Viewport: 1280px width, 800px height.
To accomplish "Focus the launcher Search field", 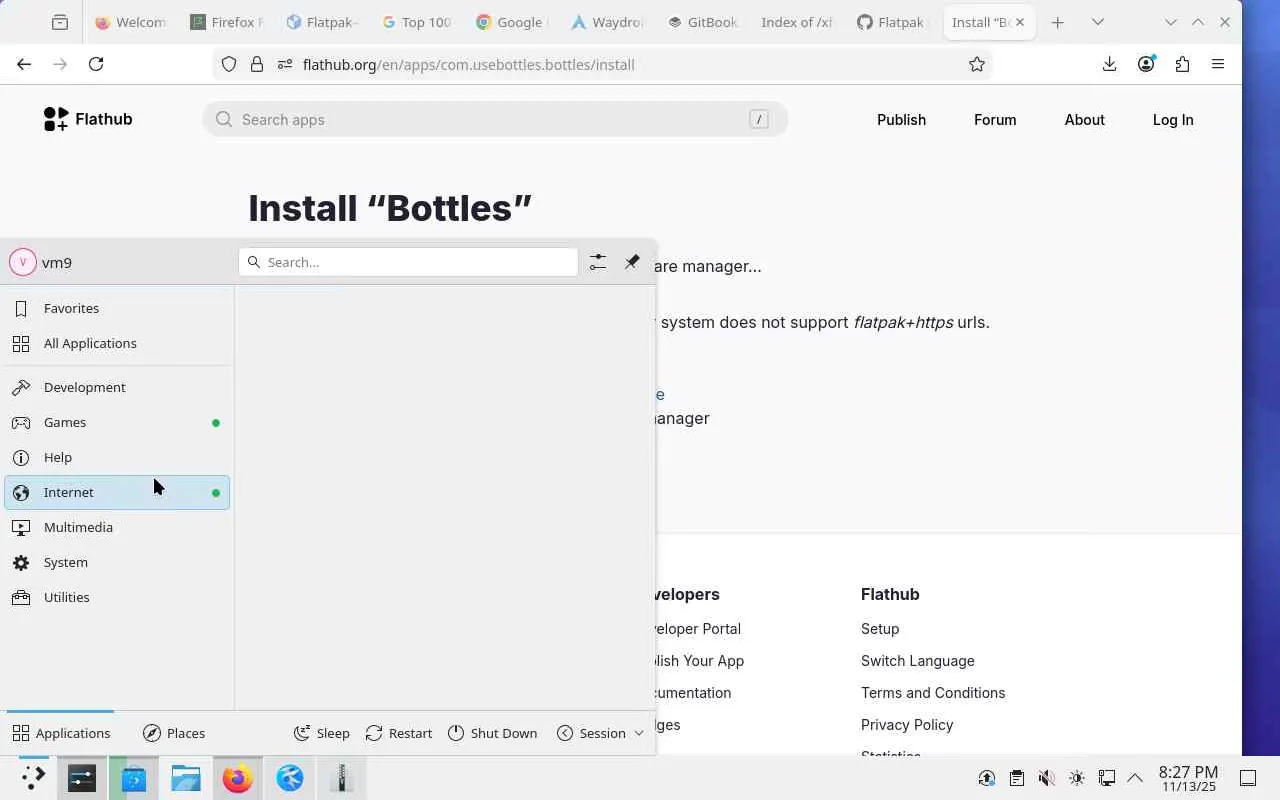I will (408, 262).
